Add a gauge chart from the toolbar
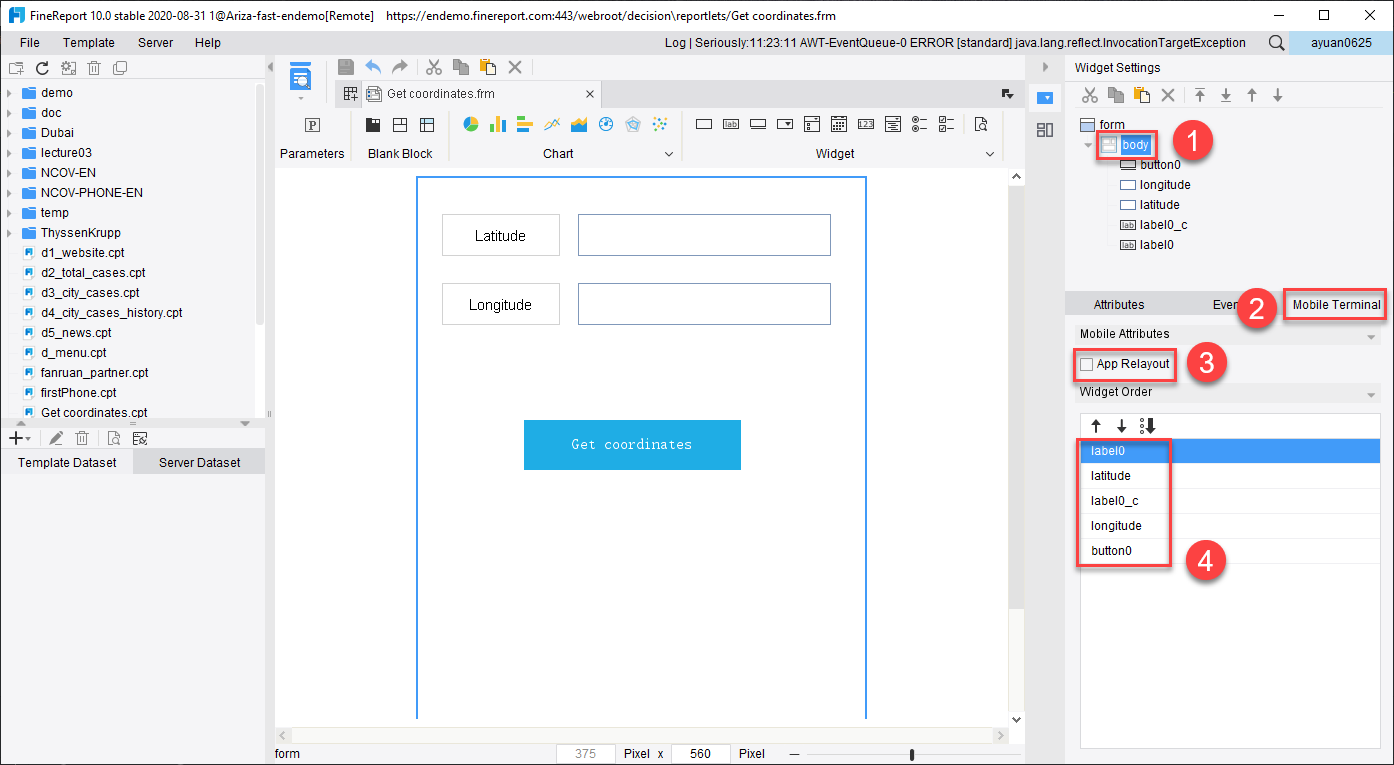 (x=606, y=124)
